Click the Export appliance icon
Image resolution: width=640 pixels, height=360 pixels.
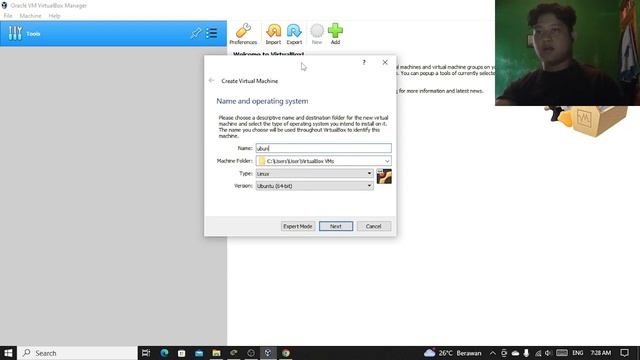click(x=294, y=34)
